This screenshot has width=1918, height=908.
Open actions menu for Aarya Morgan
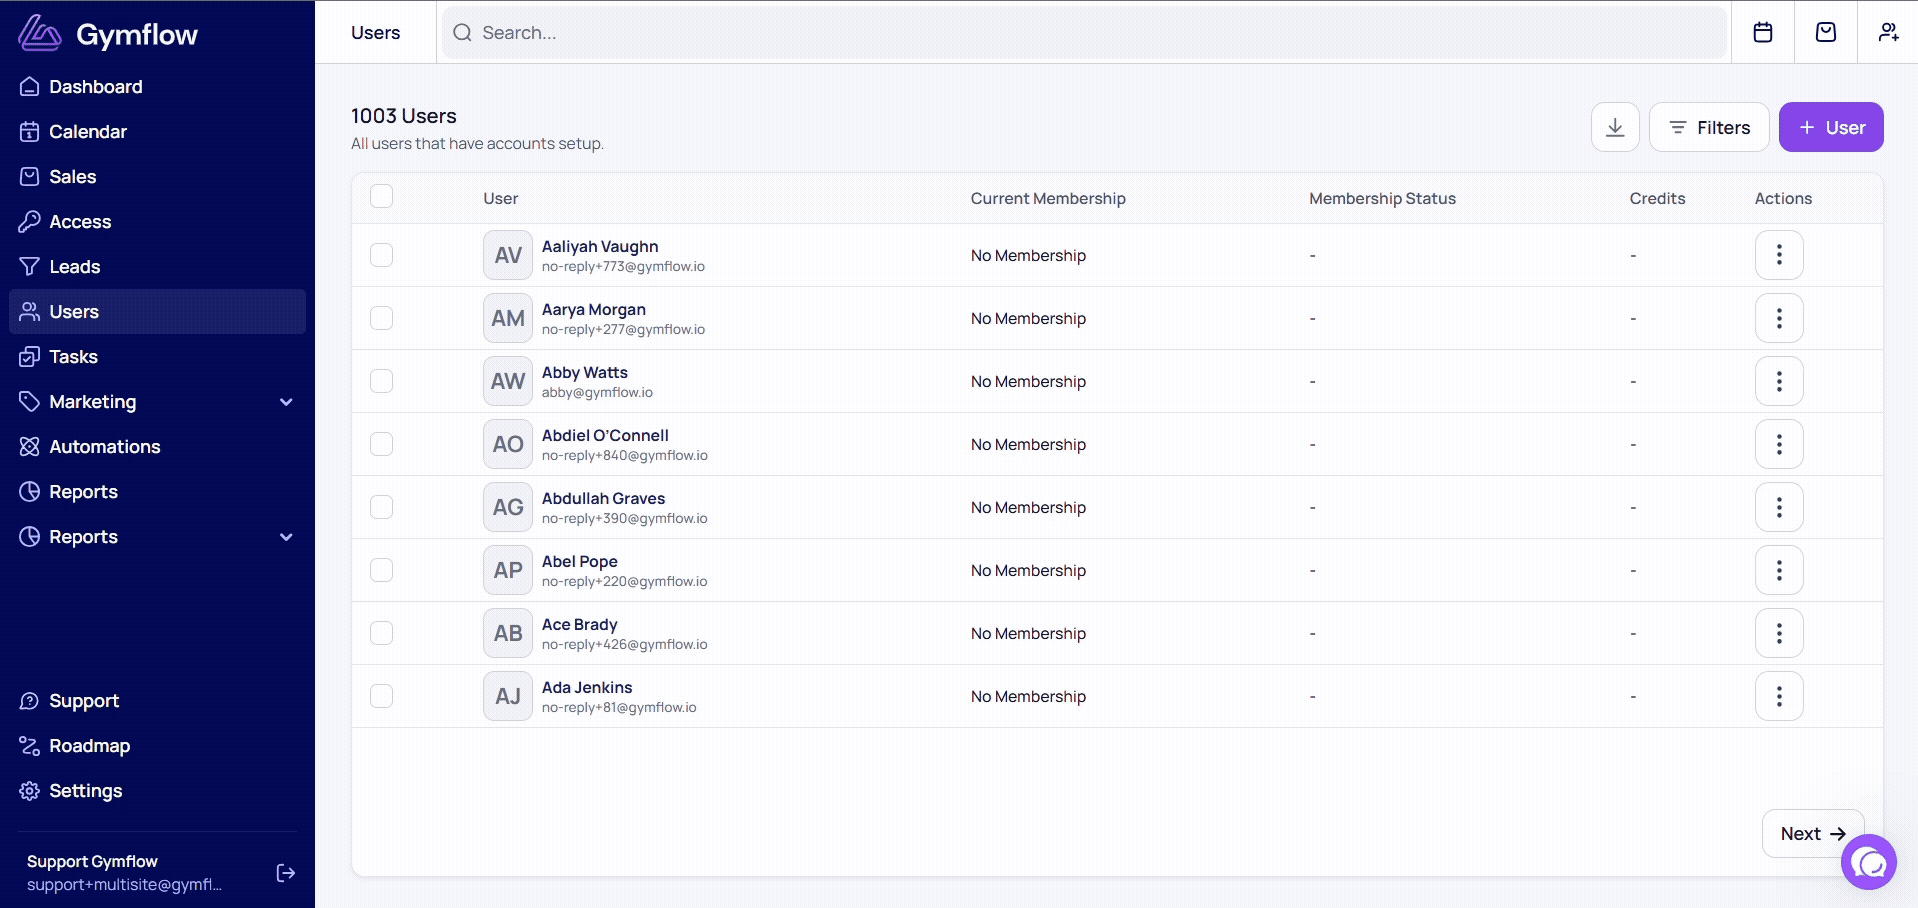click(1779, 318)
